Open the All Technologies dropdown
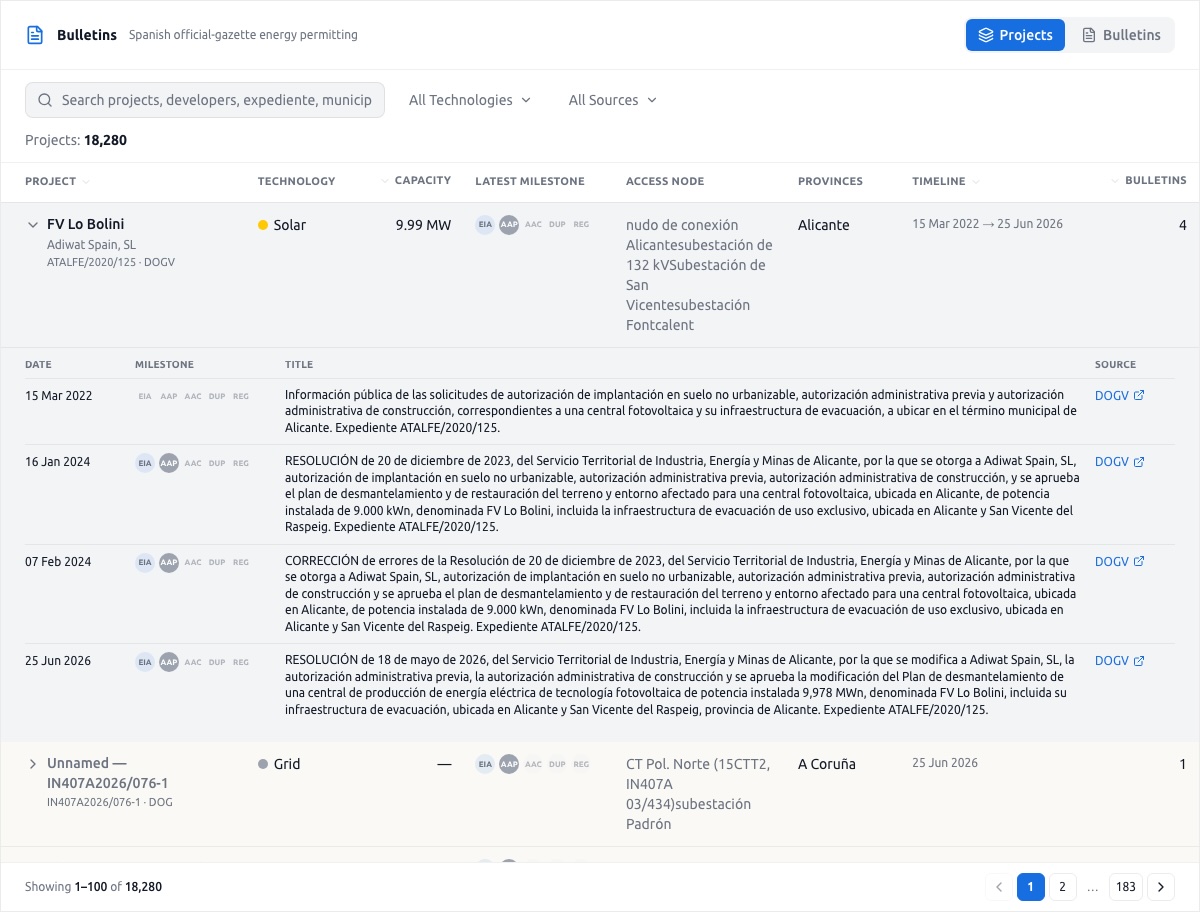 470,100
